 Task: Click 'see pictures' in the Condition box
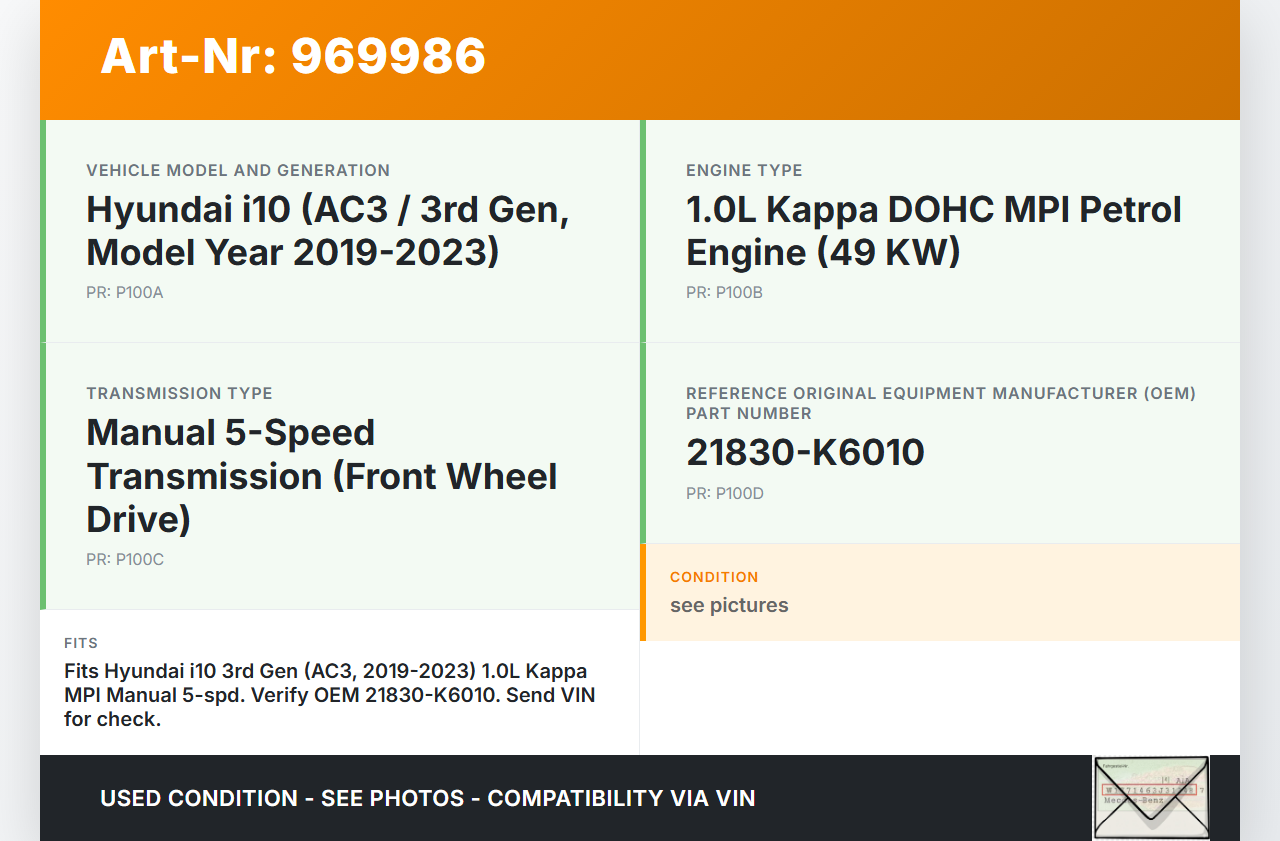click(x=729, y=606)
